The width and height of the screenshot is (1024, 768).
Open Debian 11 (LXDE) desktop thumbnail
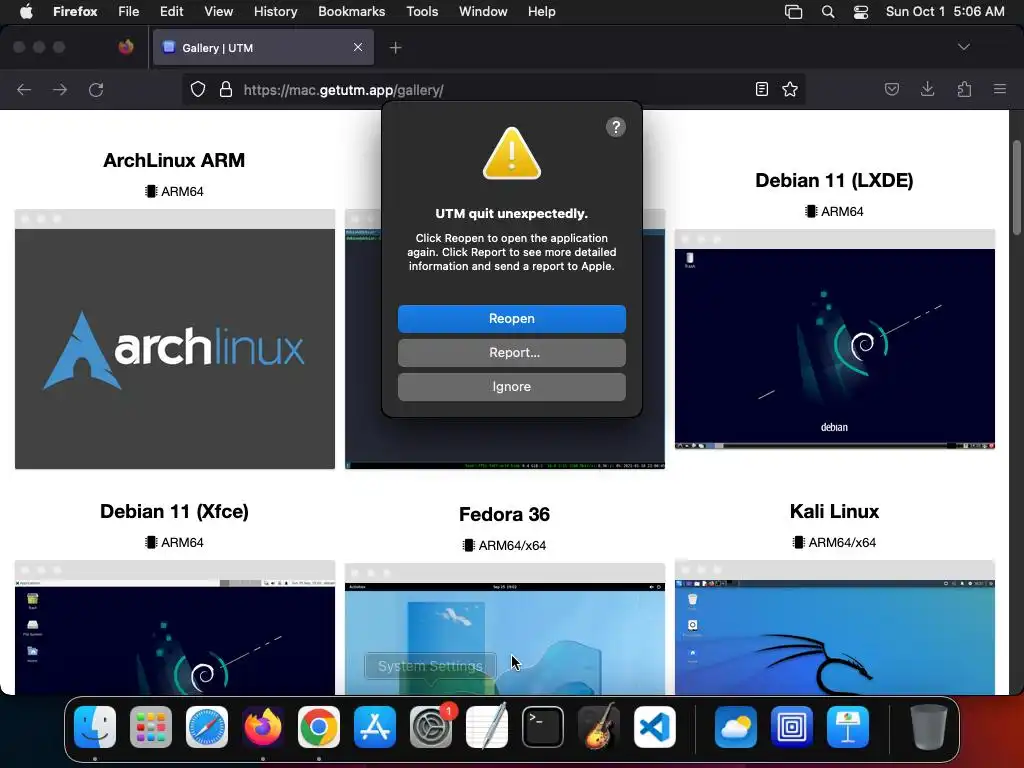835,339
